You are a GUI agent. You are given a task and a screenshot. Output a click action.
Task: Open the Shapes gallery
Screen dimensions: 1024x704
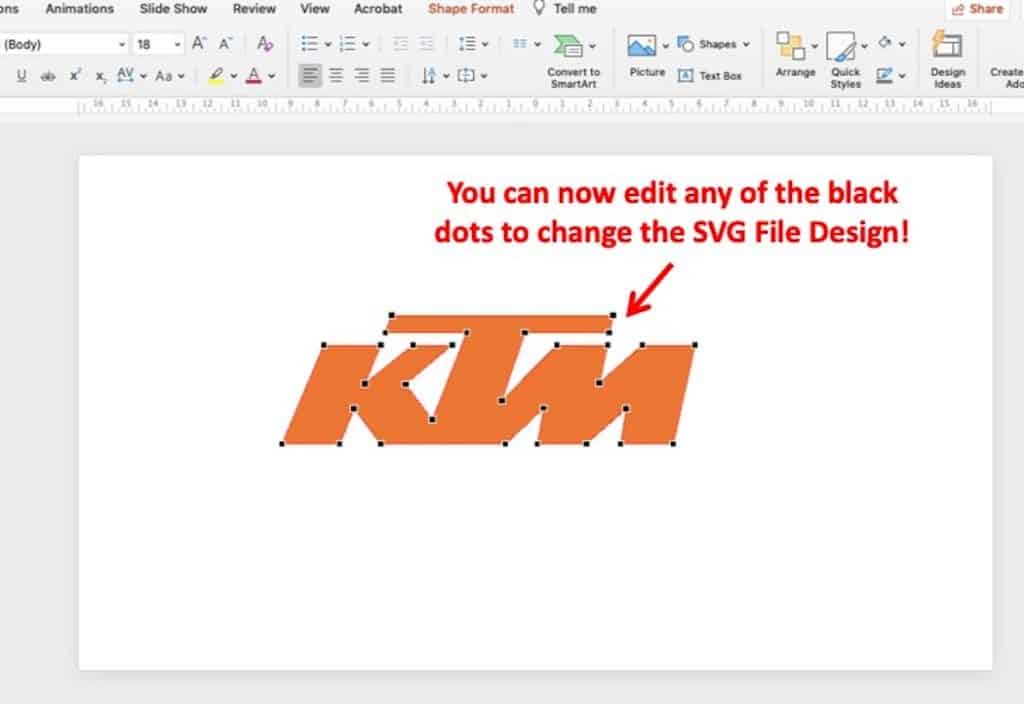[x=712, y=44]
